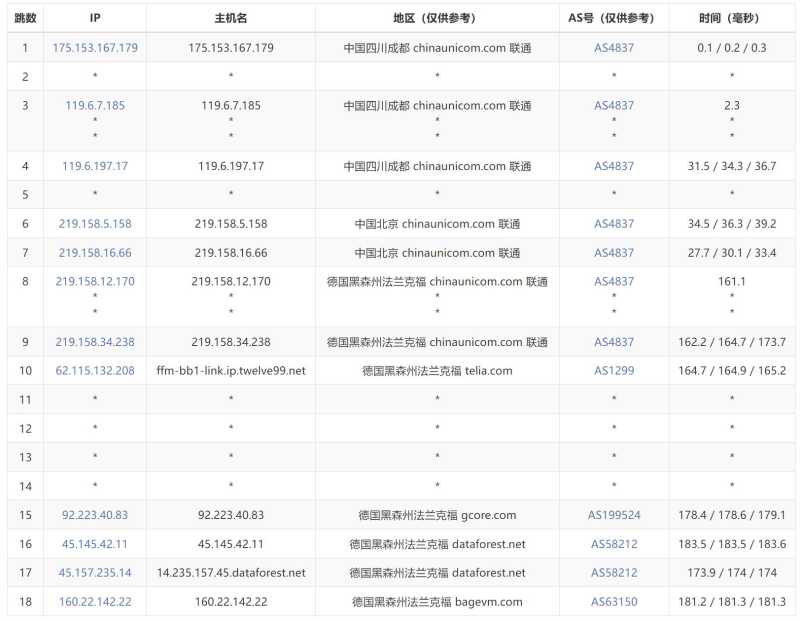Click the 219.158.16.66 IP link

[95, 253]
